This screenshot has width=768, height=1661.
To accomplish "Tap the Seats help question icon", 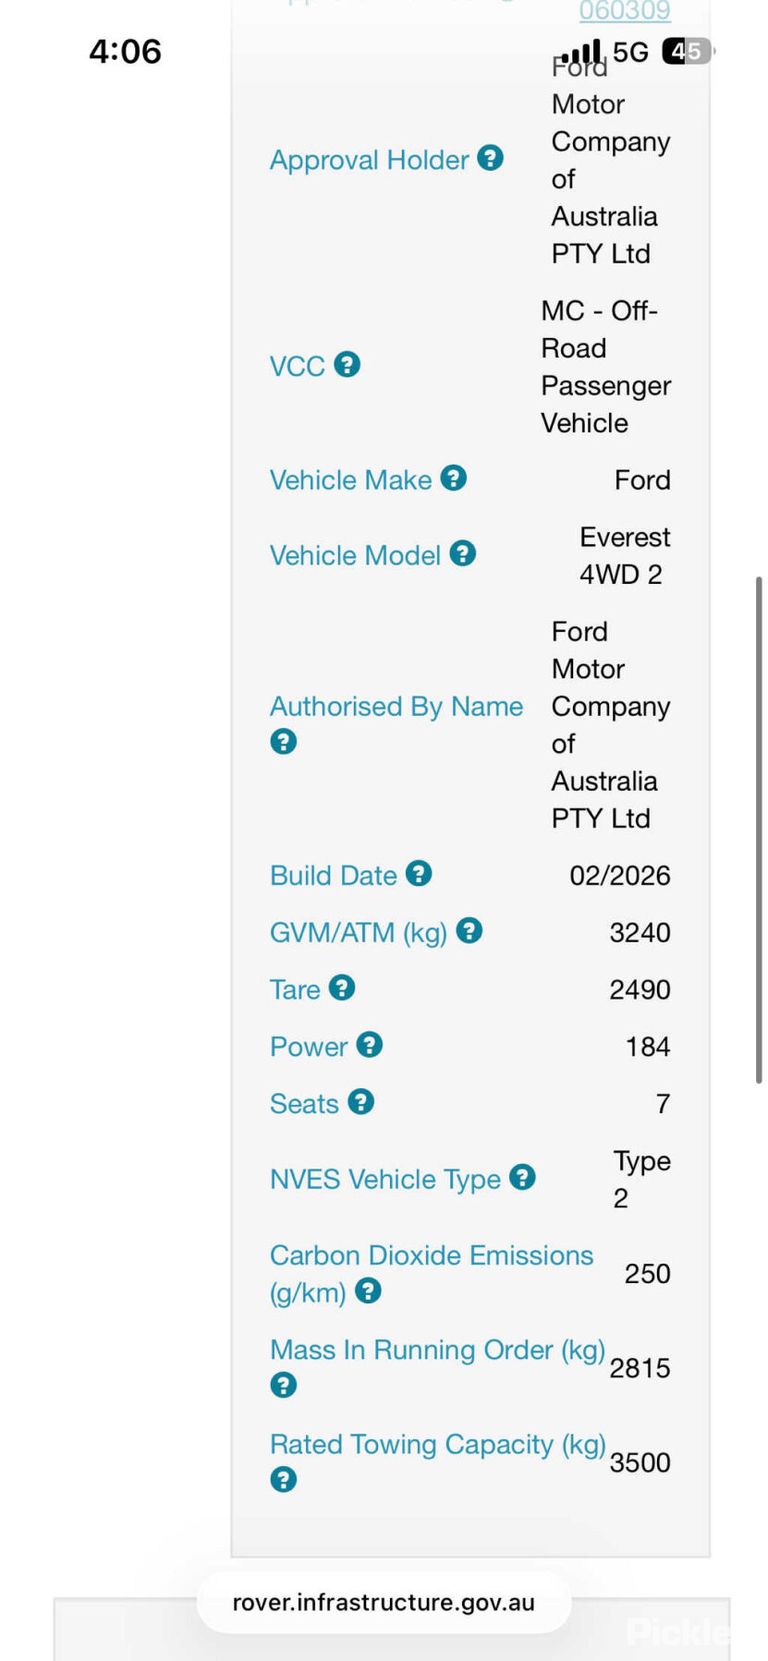I will 361,1102.
